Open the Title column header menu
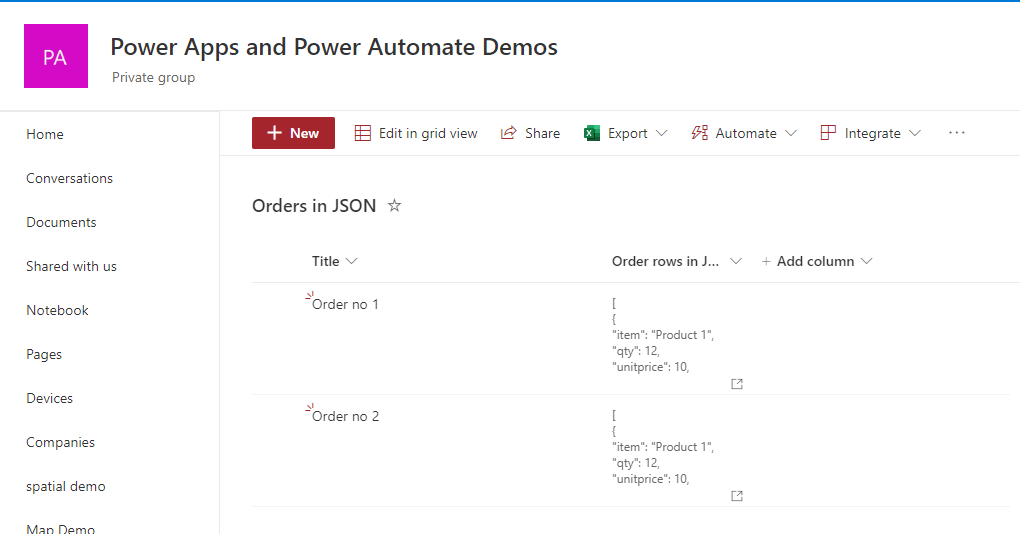1020x534 pixels. pos(334,261)
